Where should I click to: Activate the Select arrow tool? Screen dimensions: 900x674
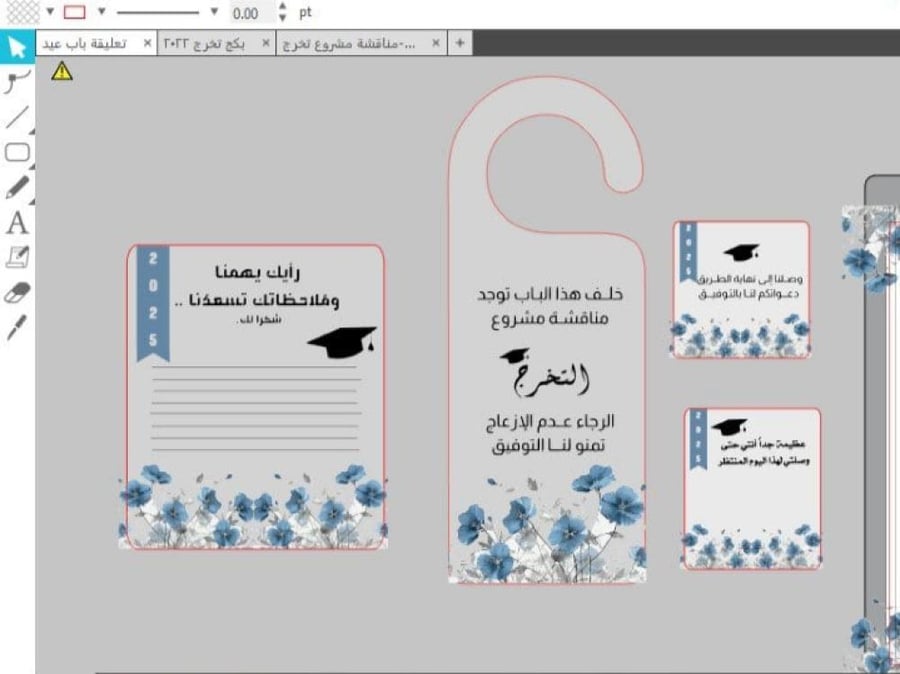(x=17, y=48)
